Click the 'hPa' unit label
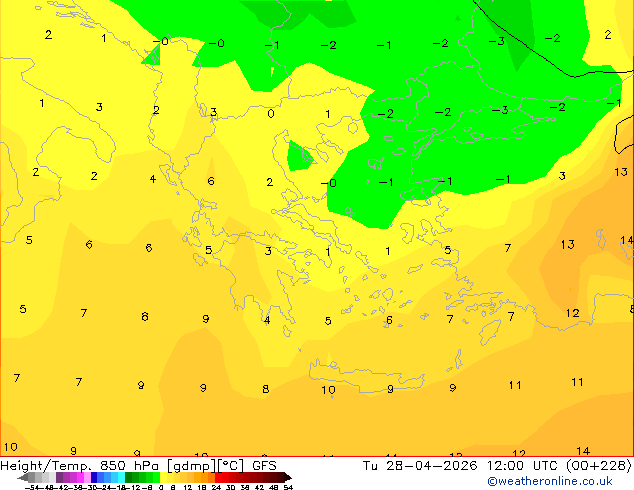 coord(146,466)
